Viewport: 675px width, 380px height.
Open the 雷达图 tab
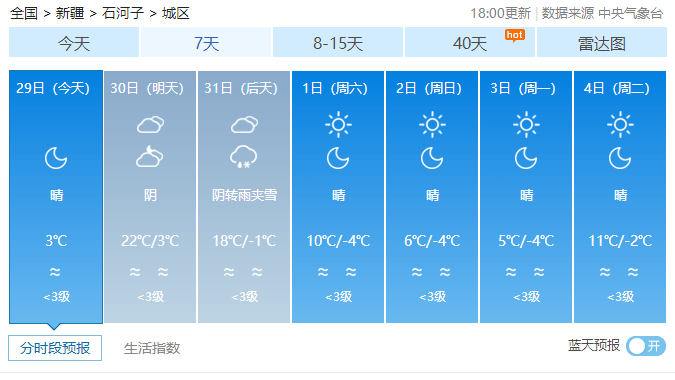point(601,43)
